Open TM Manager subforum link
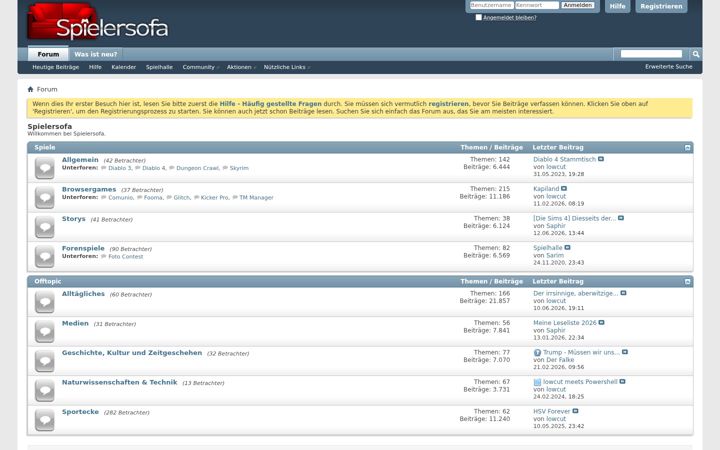 pos(256,197)
